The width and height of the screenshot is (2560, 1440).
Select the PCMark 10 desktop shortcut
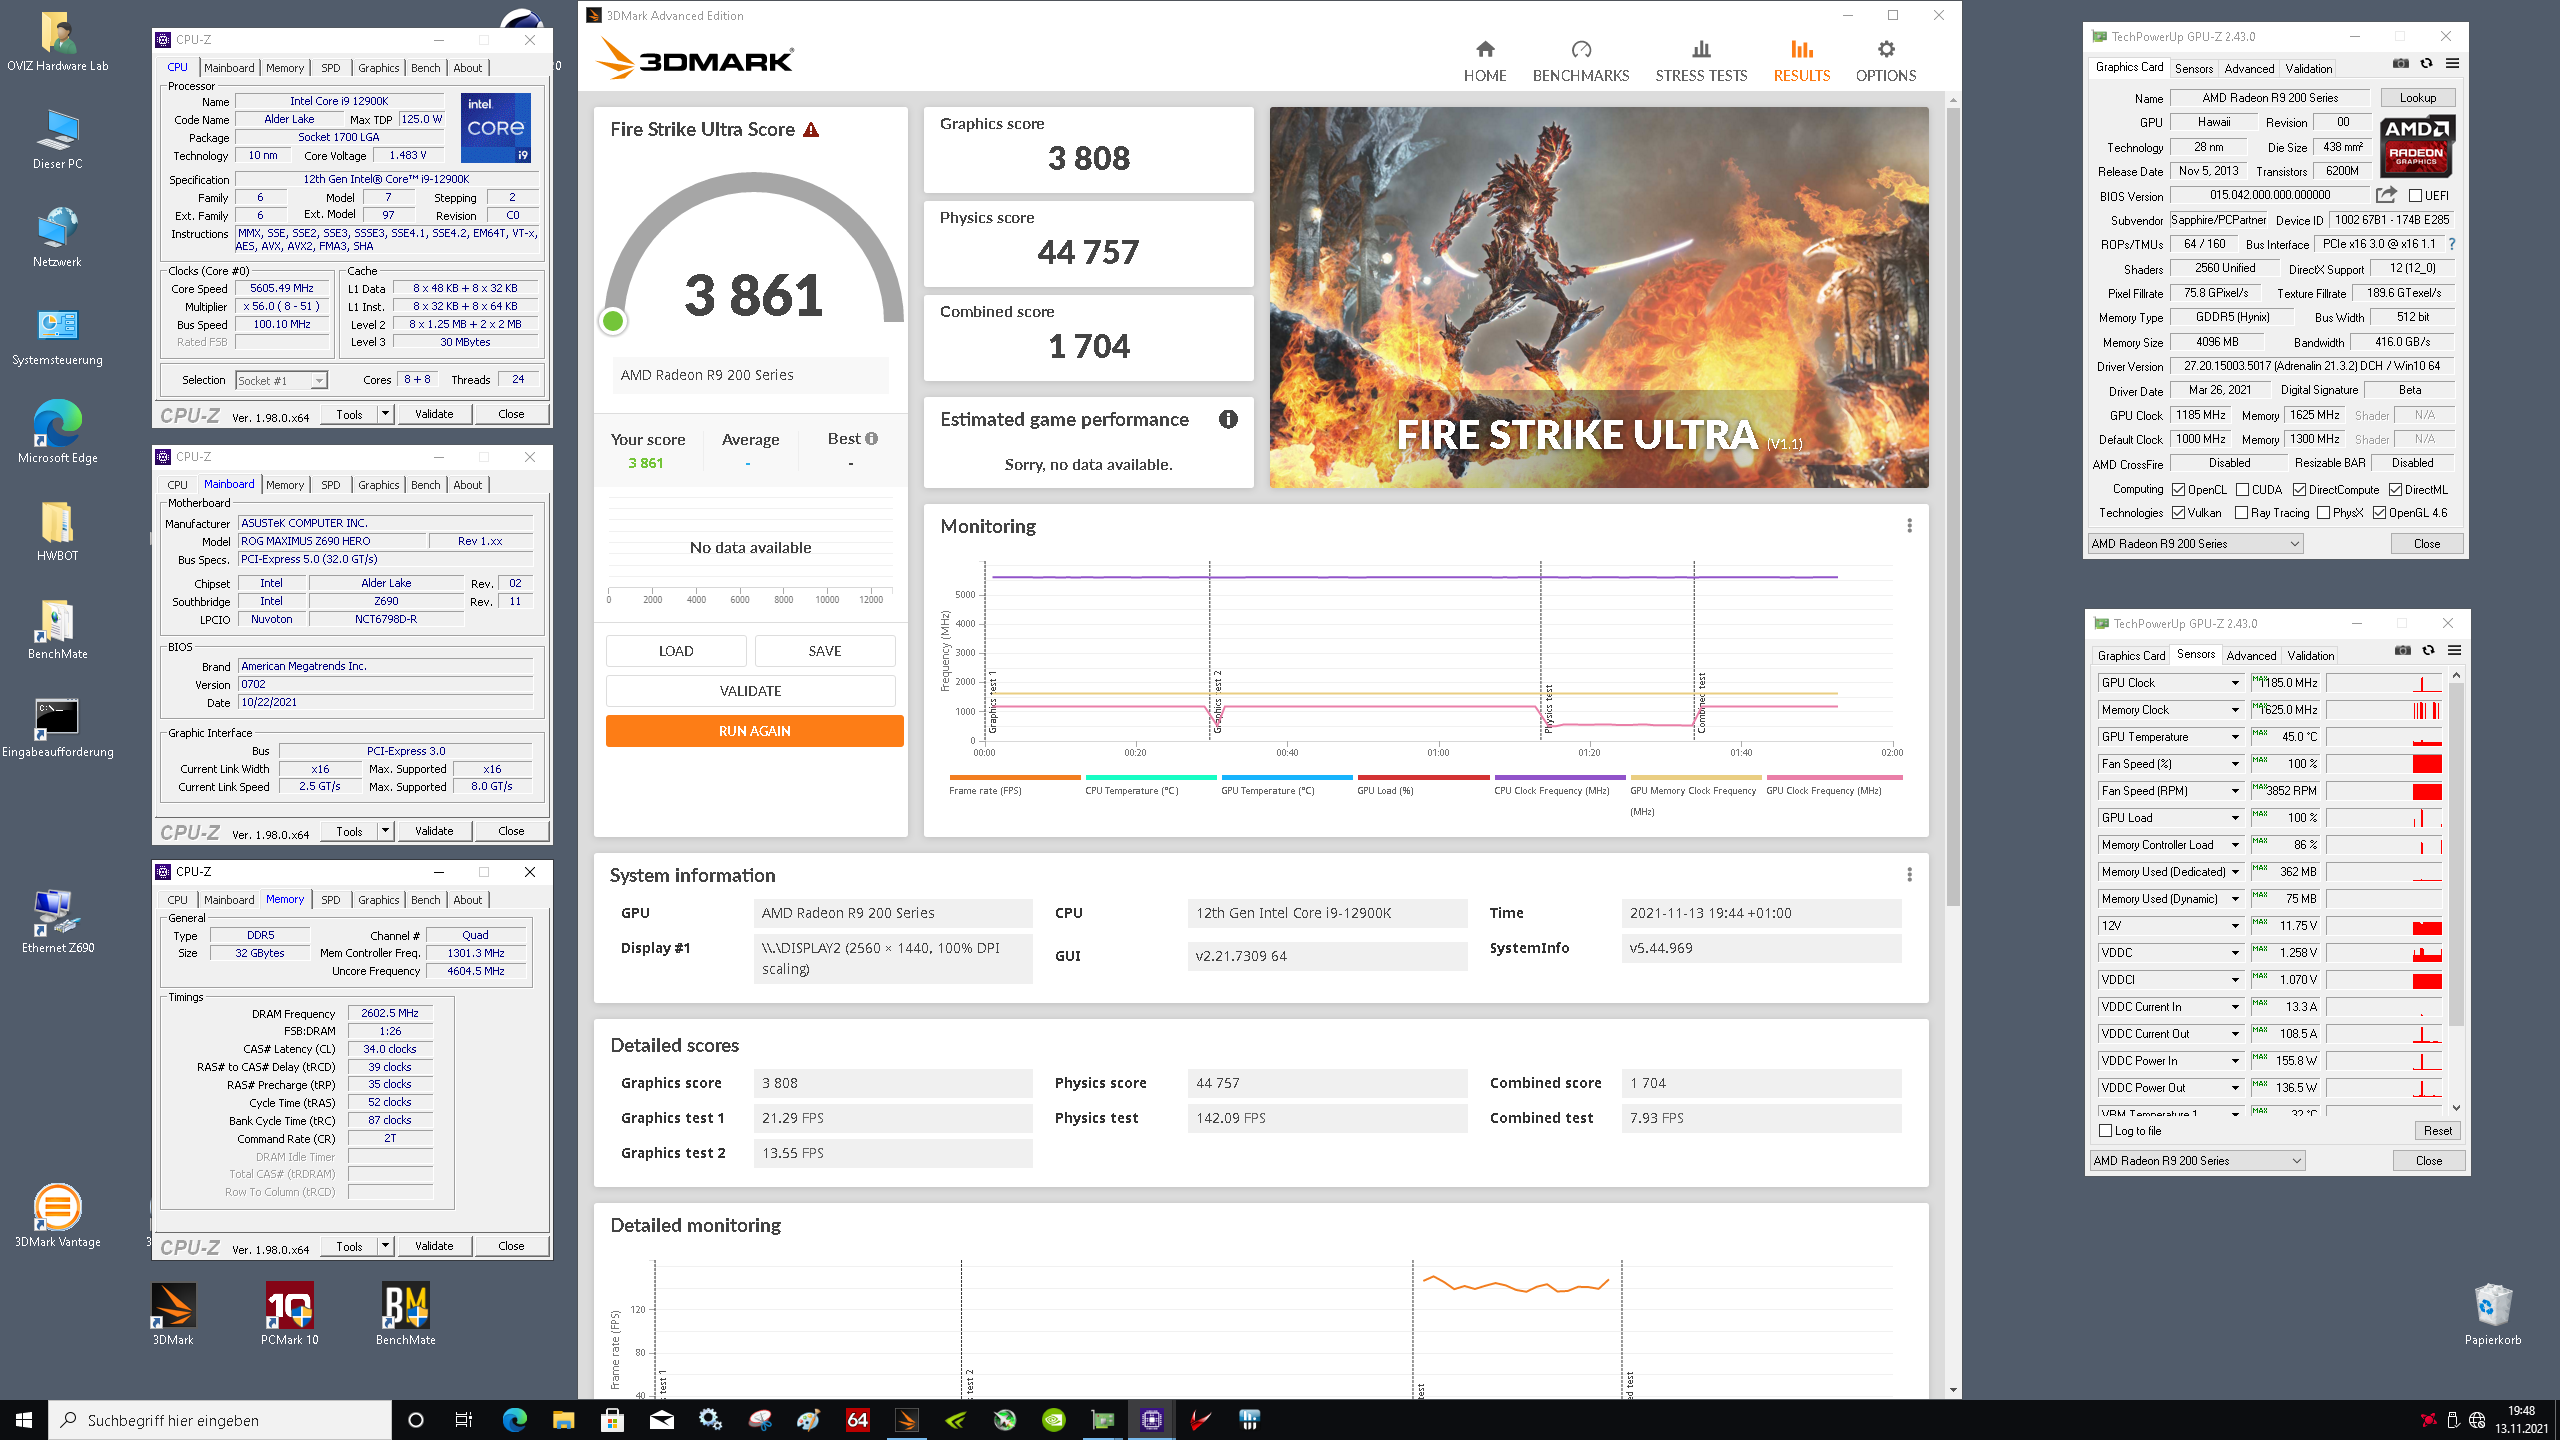tap(289, 1314)
